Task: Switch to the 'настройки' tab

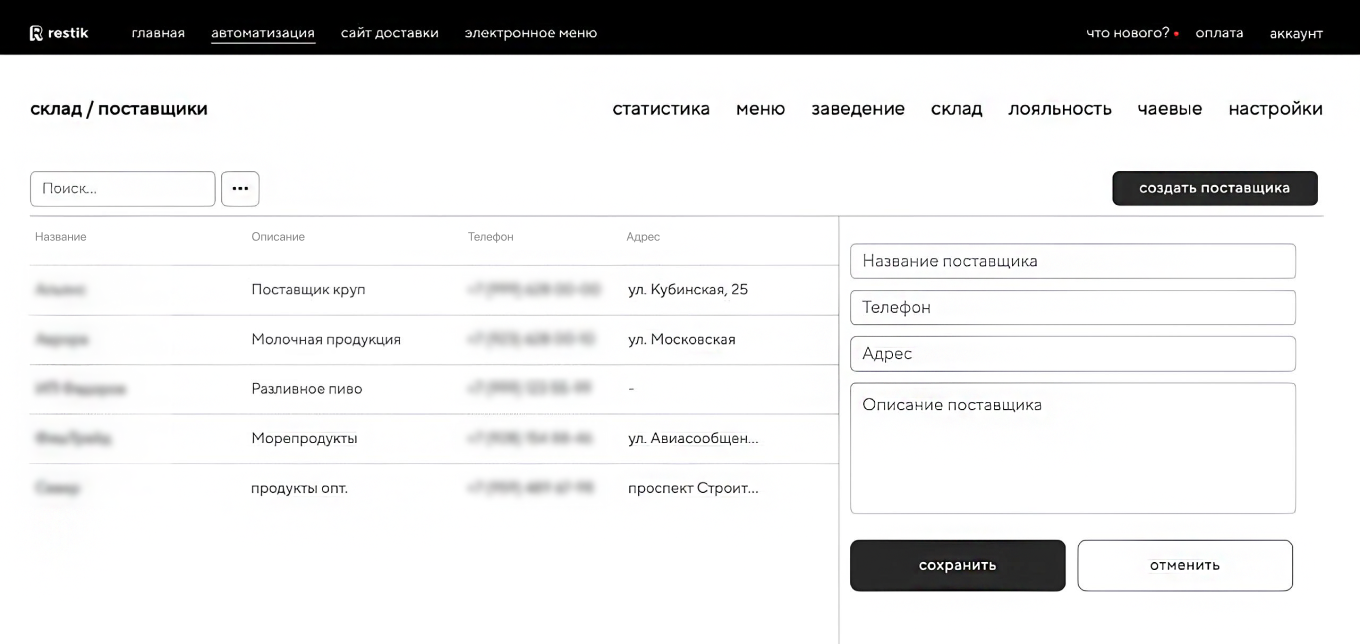Action: coord(1275,109)
